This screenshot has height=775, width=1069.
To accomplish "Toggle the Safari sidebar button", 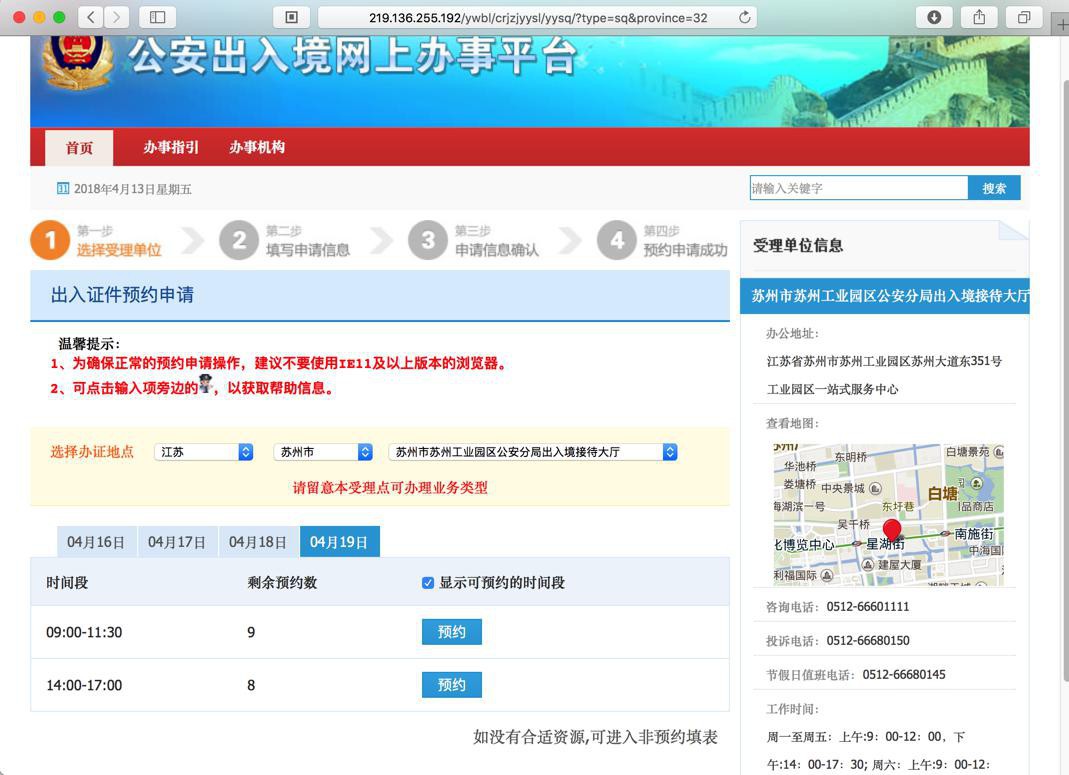I will click(157, 17).
